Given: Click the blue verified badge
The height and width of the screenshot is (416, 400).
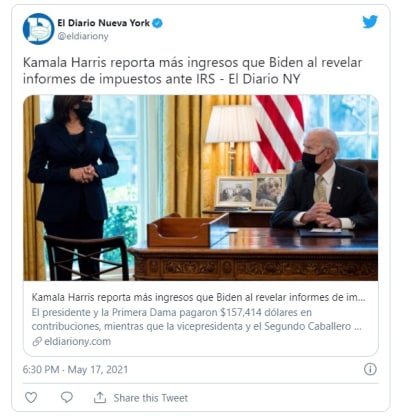Looking at the screenshot, I should [x=158, y=23].
